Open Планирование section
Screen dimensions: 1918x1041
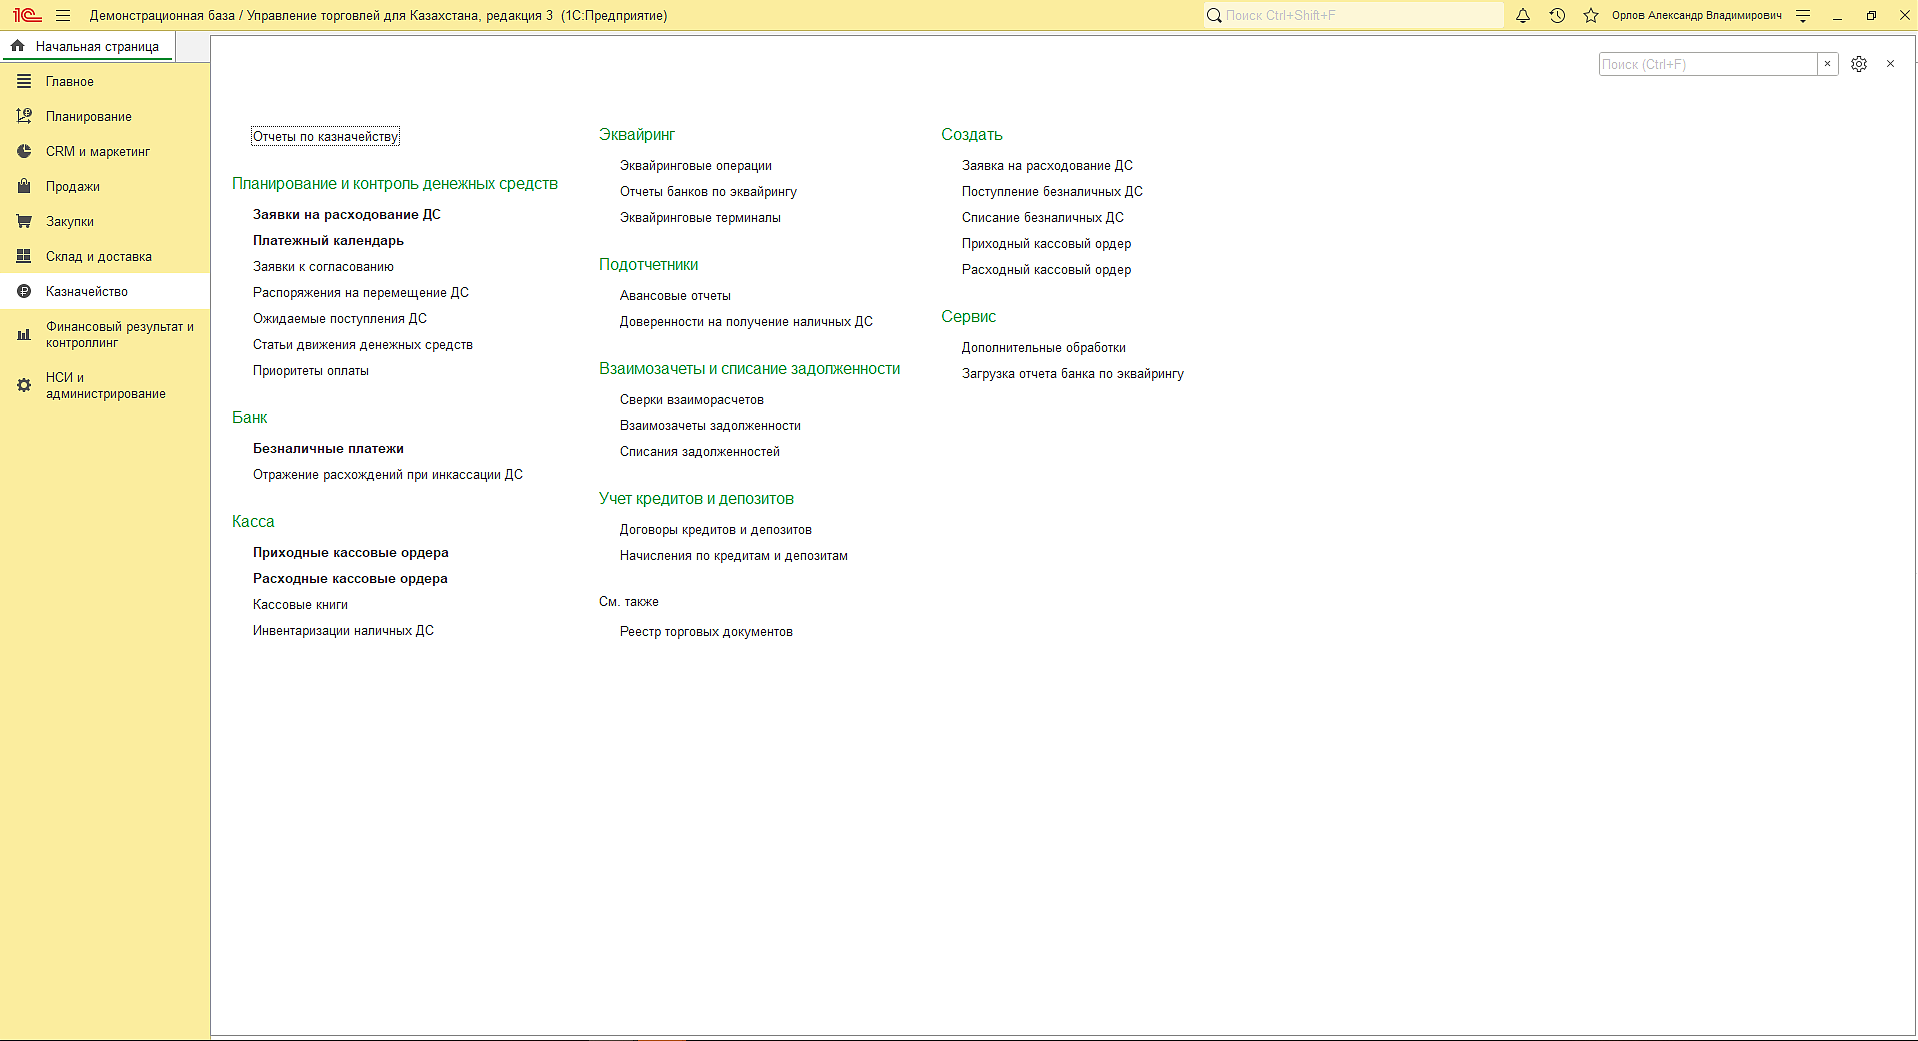point(105,116)
